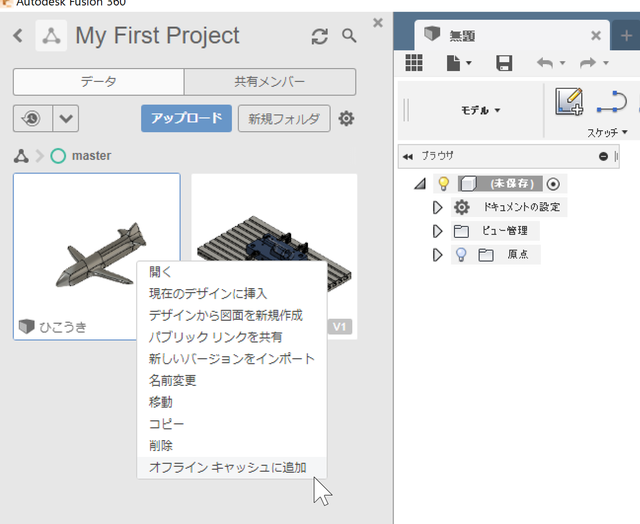Click the ブラウザ panel minus button
Image resolution: width=640 pixels, height=524 pixels.
[x=603, y=156]
